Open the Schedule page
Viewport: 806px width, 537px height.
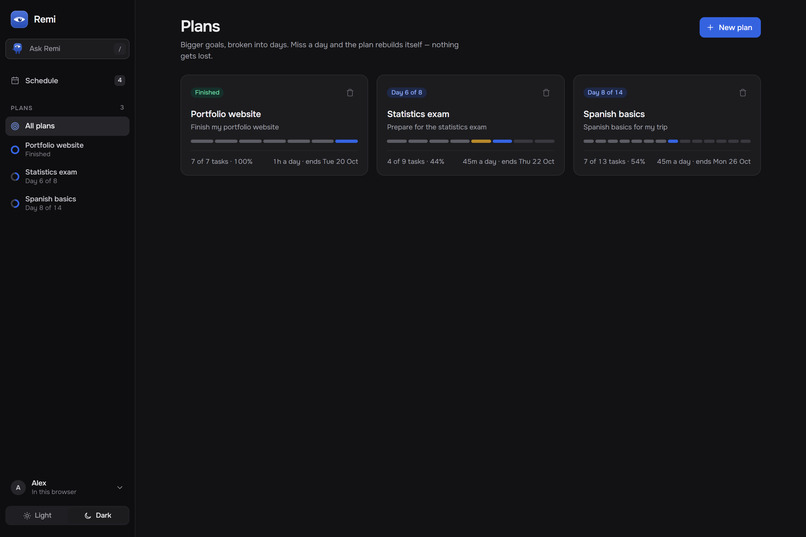click(x=67, y=80)
